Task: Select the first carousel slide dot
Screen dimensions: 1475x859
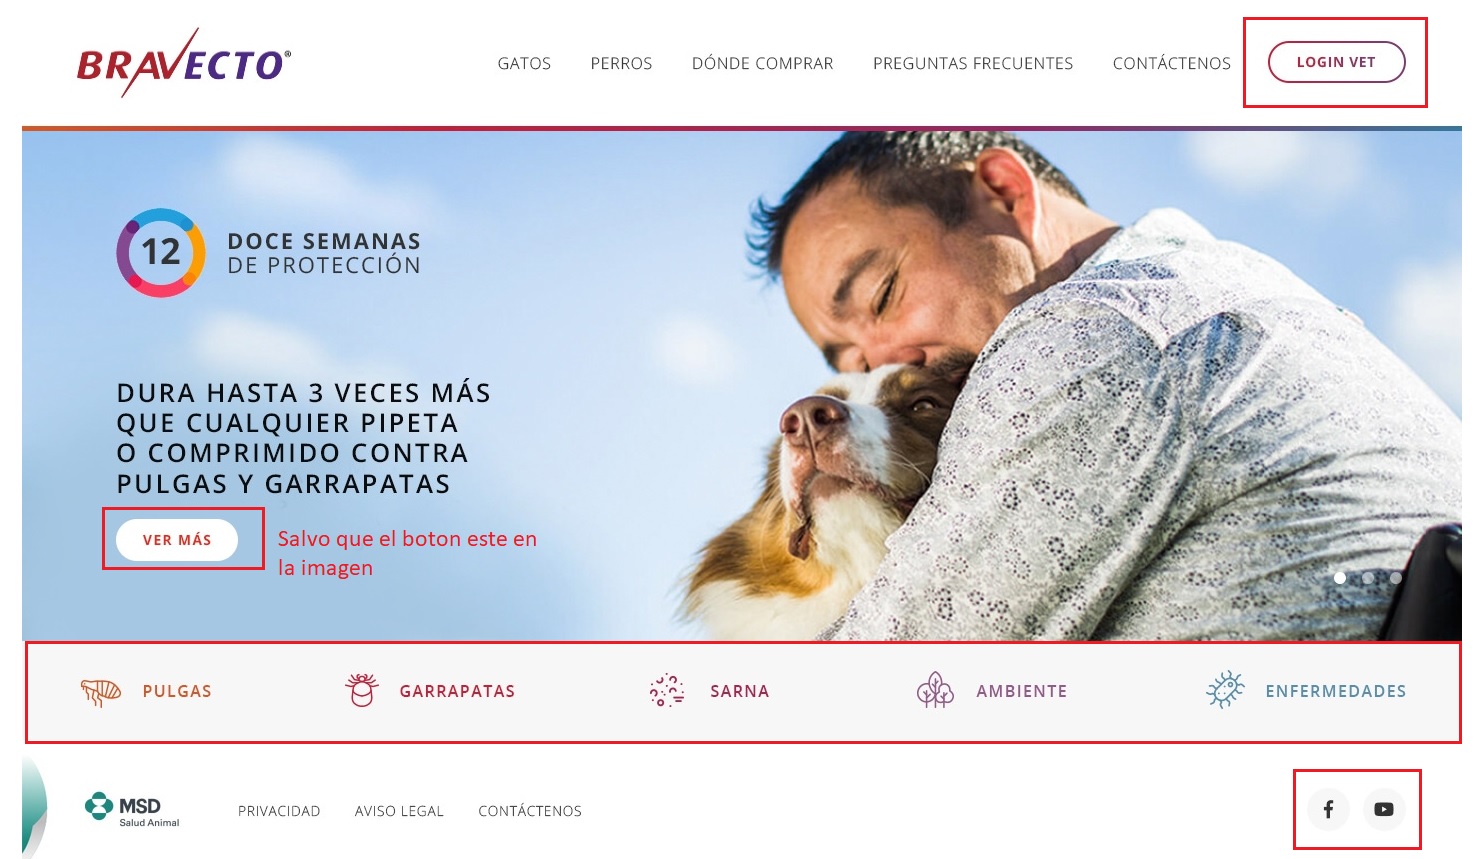Action: [1340, 578]
